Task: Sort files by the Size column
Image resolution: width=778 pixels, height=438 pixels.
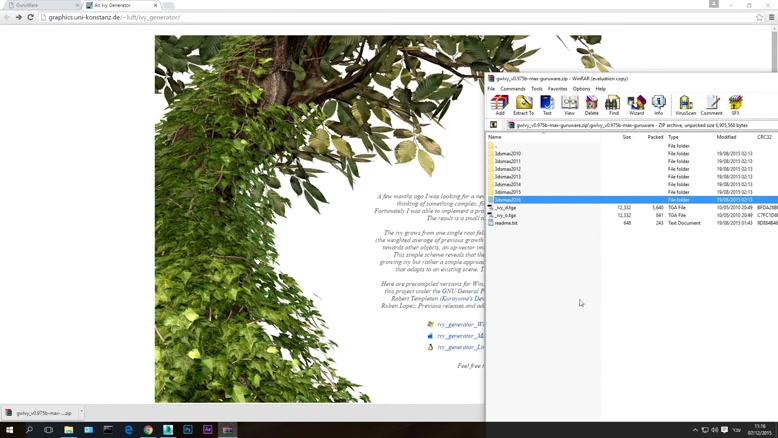Action: coord(627,137)
